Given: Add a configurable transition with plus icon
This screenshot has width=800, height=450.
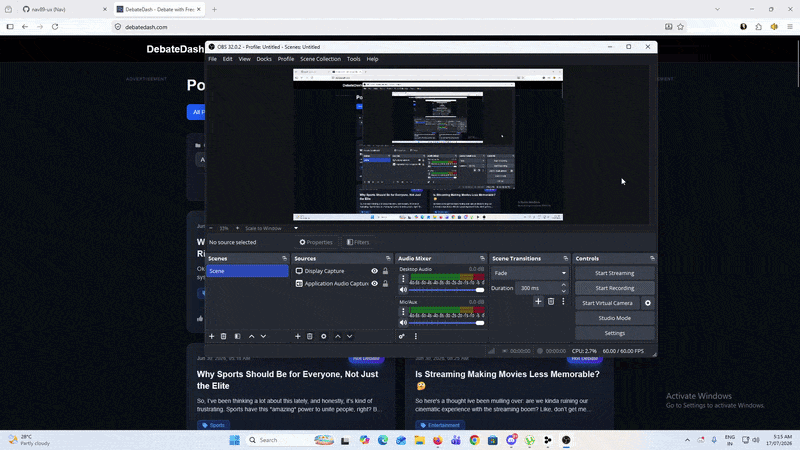Looking at the screenshot, I should (538, 302).
